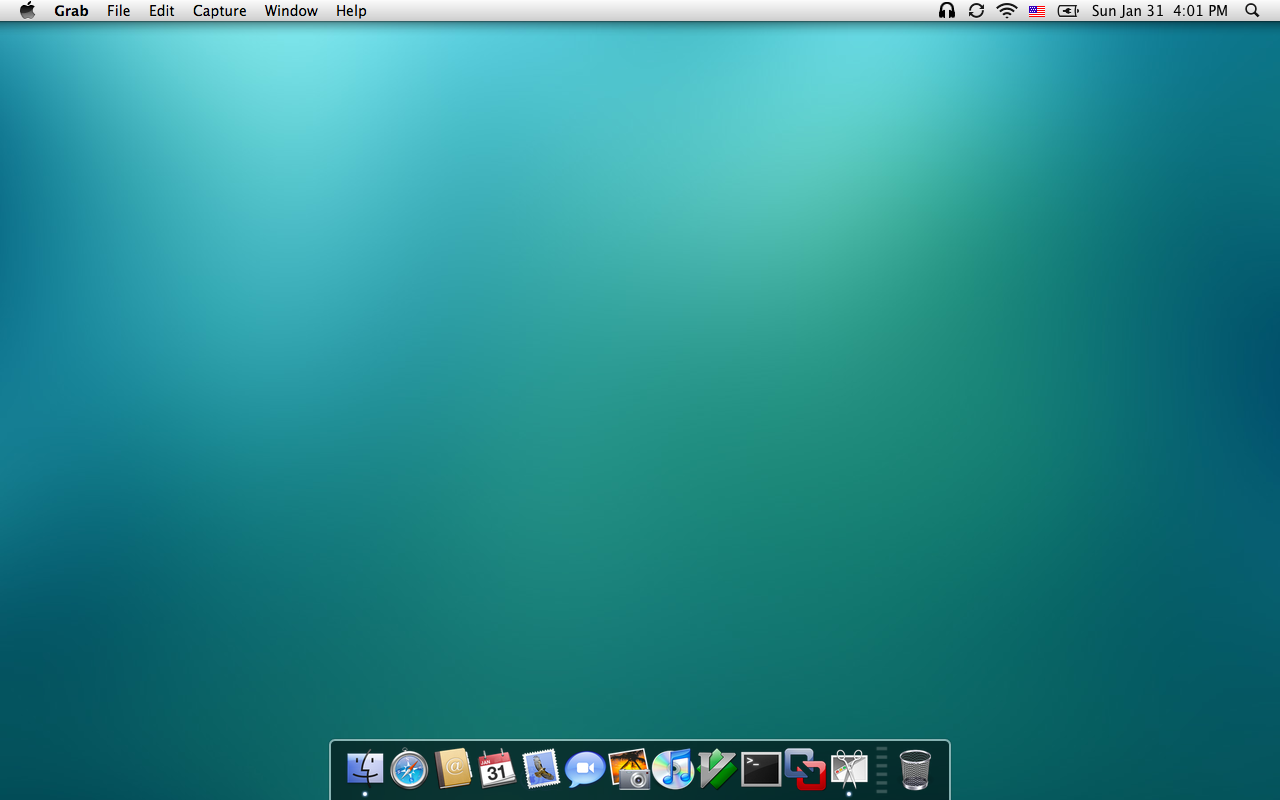The image size is (1280, 800).
Task: Open the Trash in the dock
Action: pyautogui.click(x=915, y=769)
